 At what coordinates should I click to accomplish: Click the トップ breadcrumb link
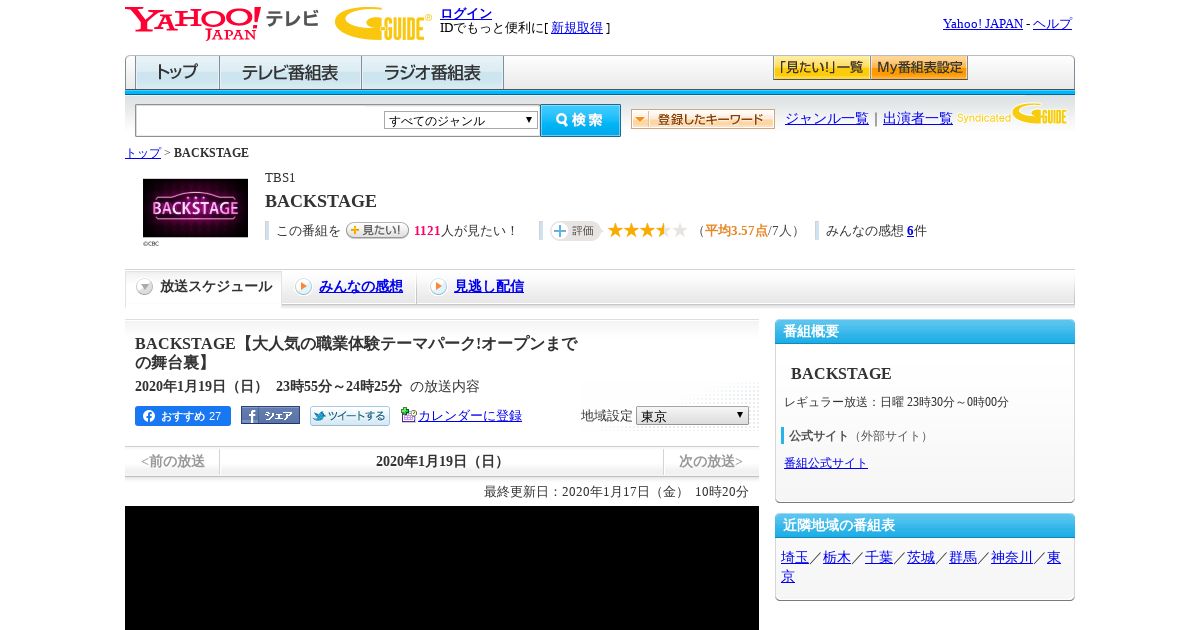tap(143, 153)
